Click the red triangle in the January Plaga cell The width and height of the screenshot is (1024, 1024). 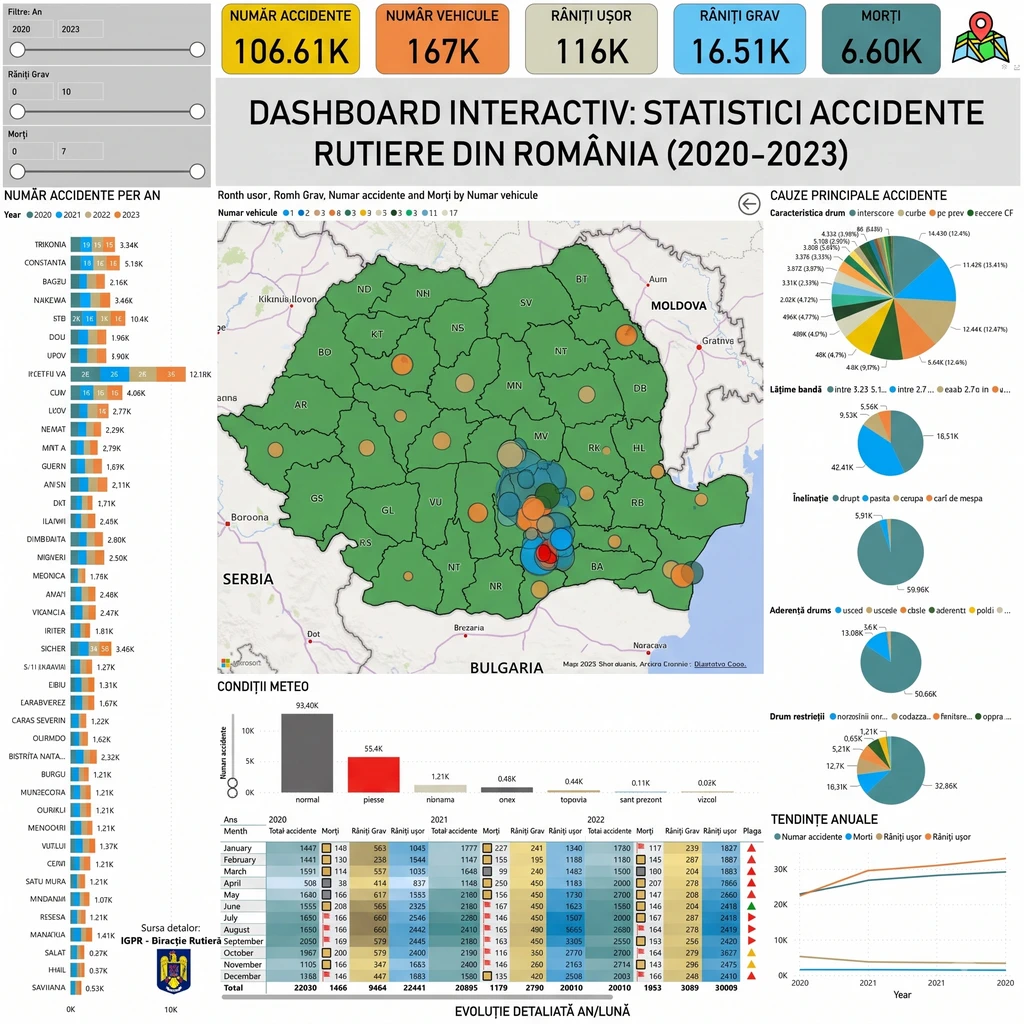click(752, 848)
